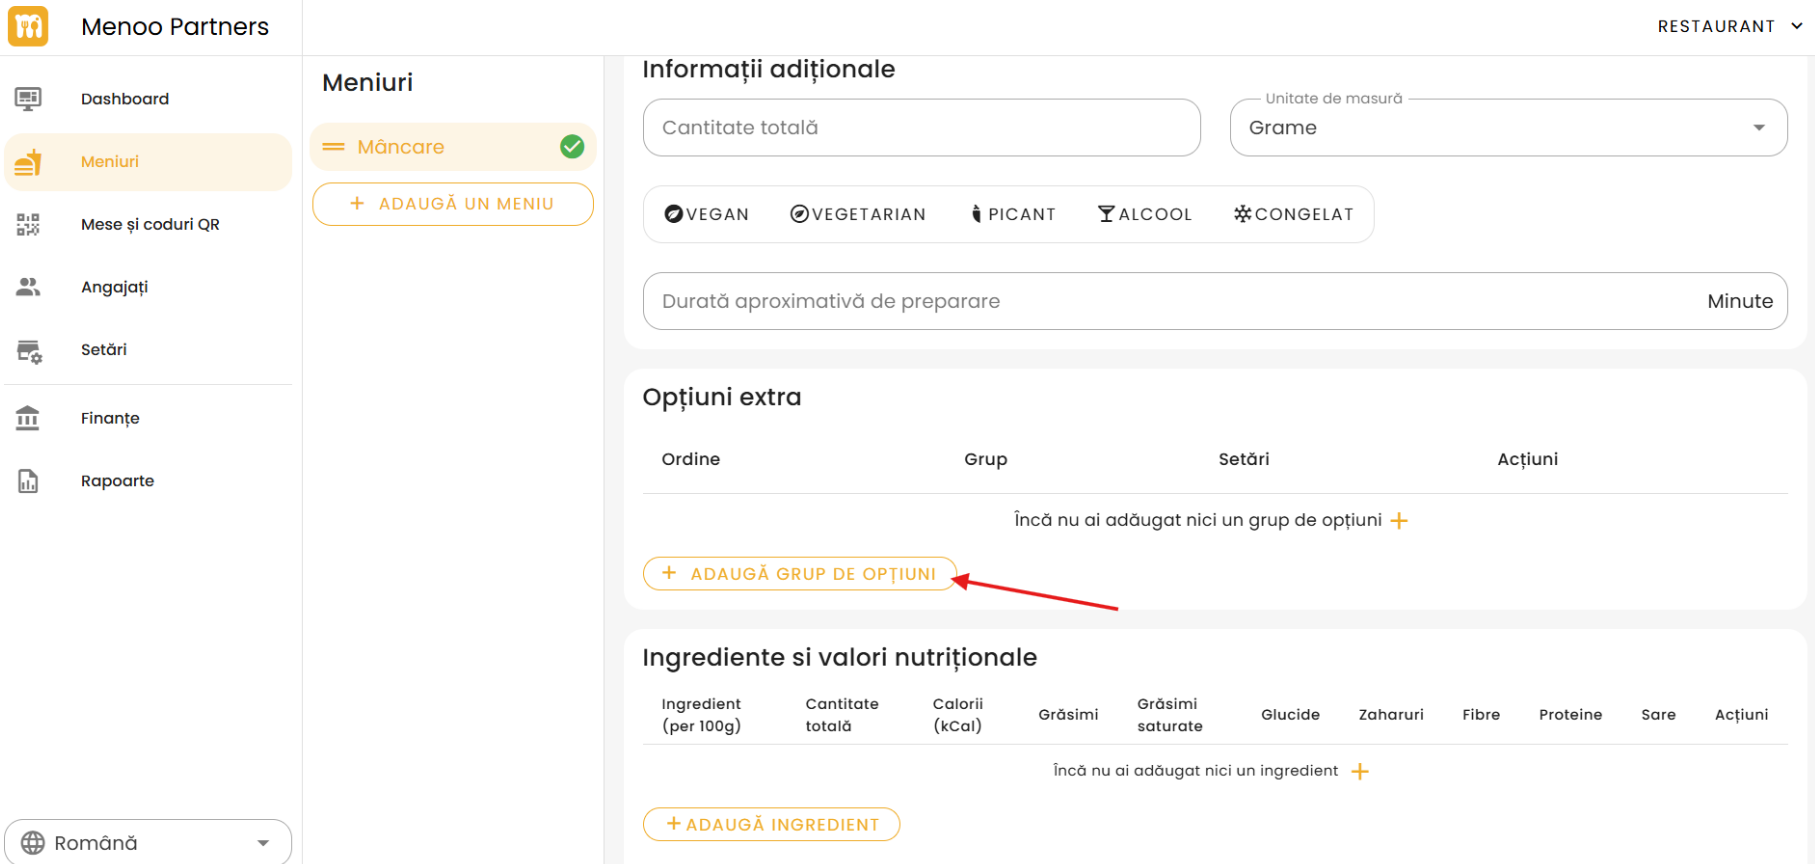
Task: Click the plus icon beside empty ingredient message
Action: tap(1360, 771)
